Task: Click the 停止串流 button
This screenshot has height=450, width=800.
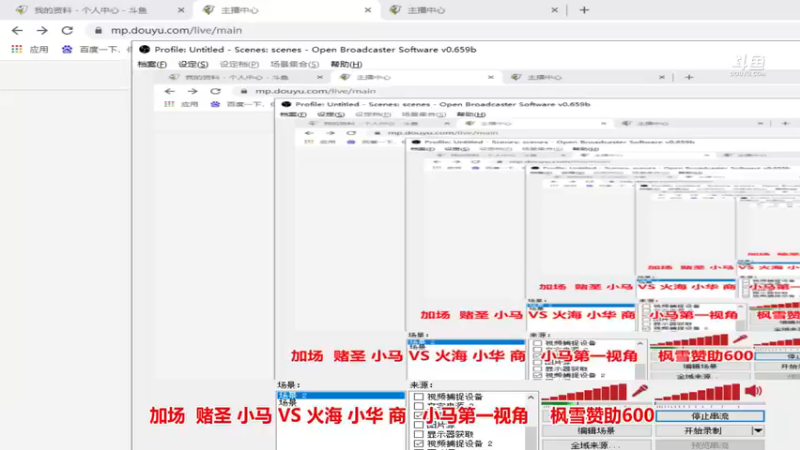Action: 710,416
